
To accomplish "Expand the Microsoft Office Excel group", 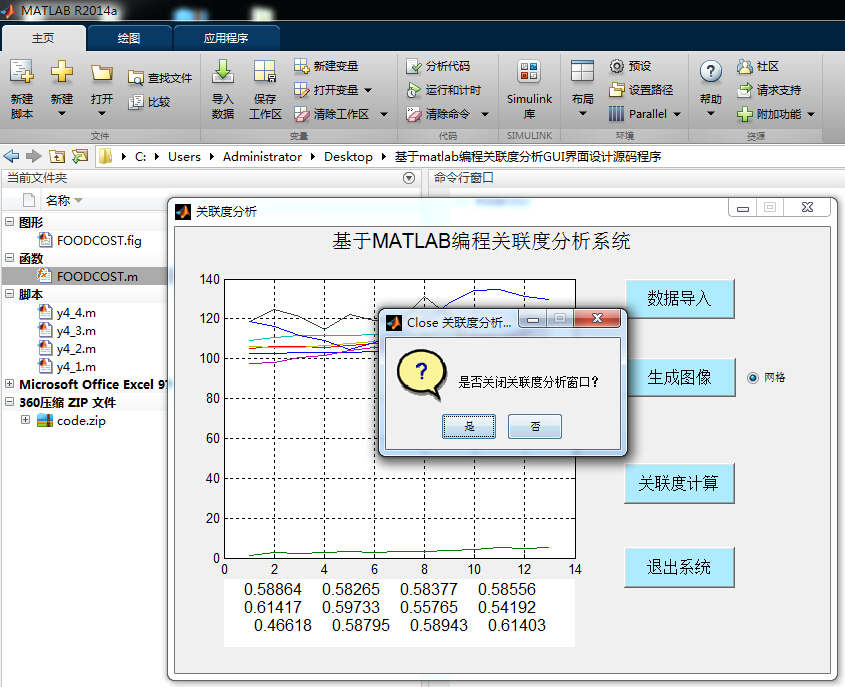I will pyautogui.click(x=9, y=384).
